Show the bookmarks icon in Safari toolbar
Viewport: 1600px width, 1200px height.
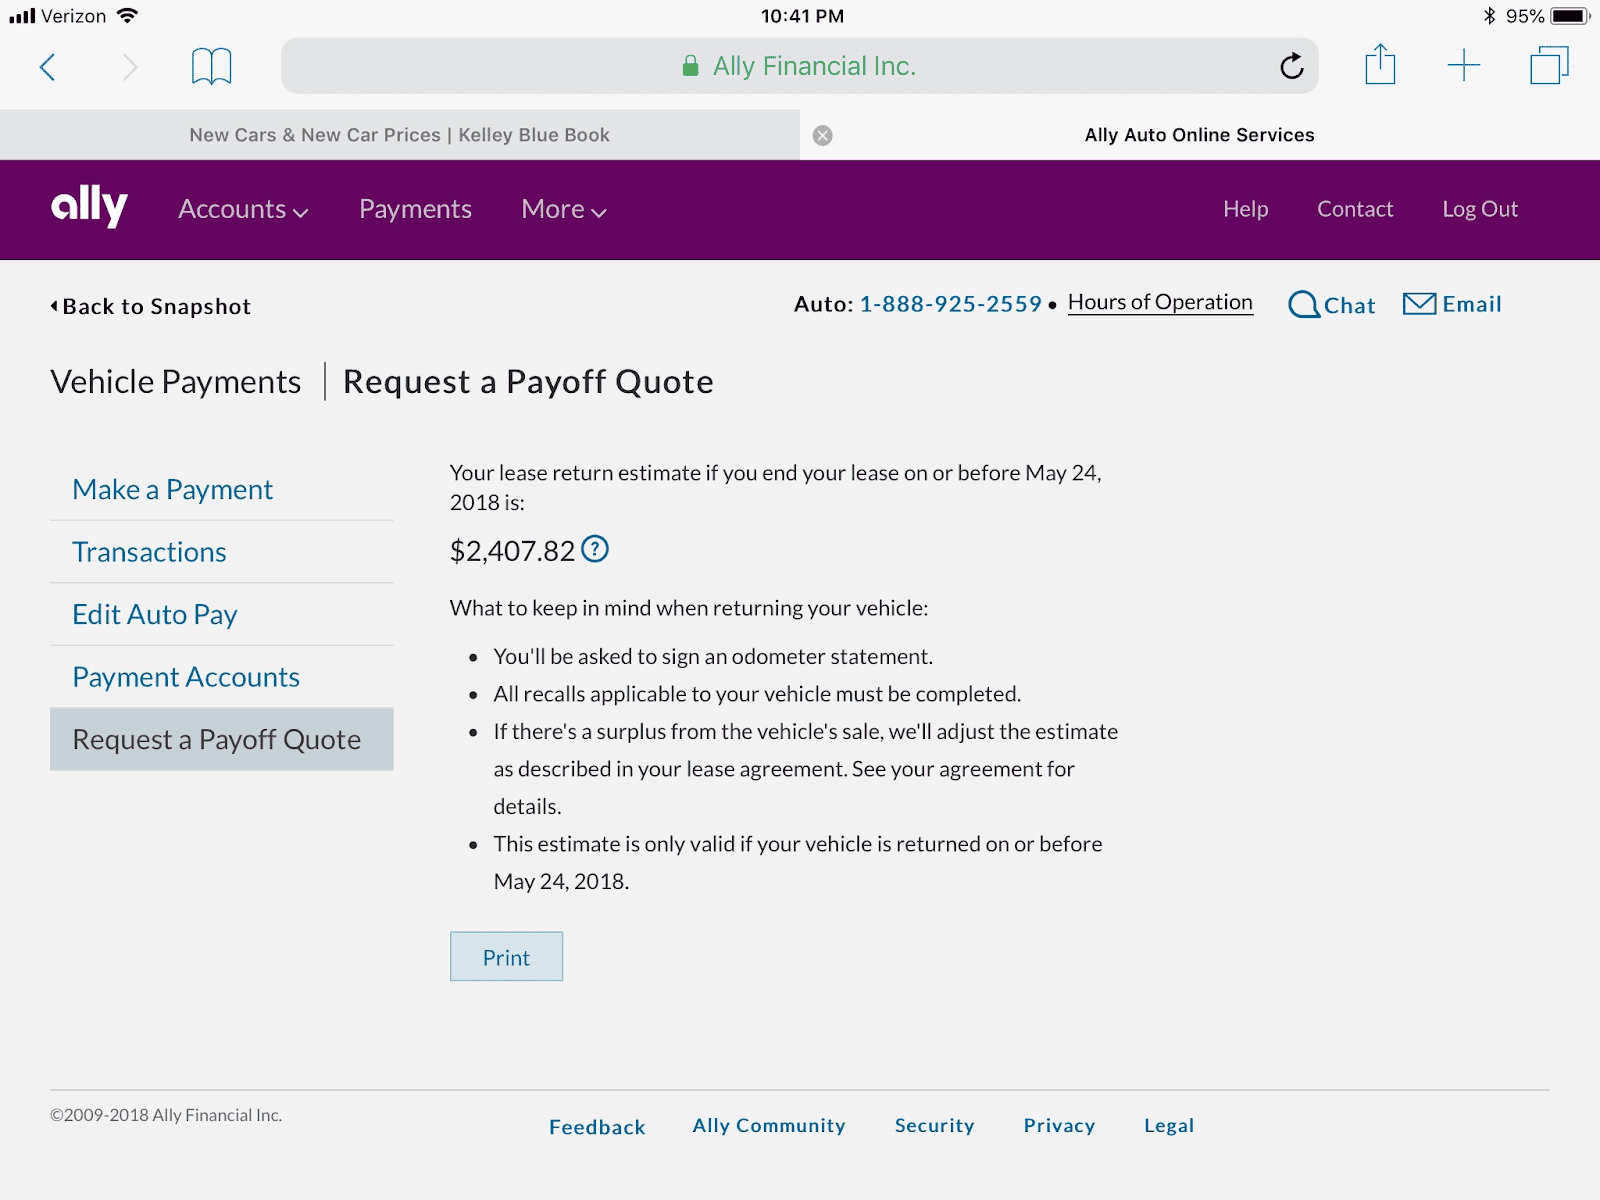[x=210, y=65]
